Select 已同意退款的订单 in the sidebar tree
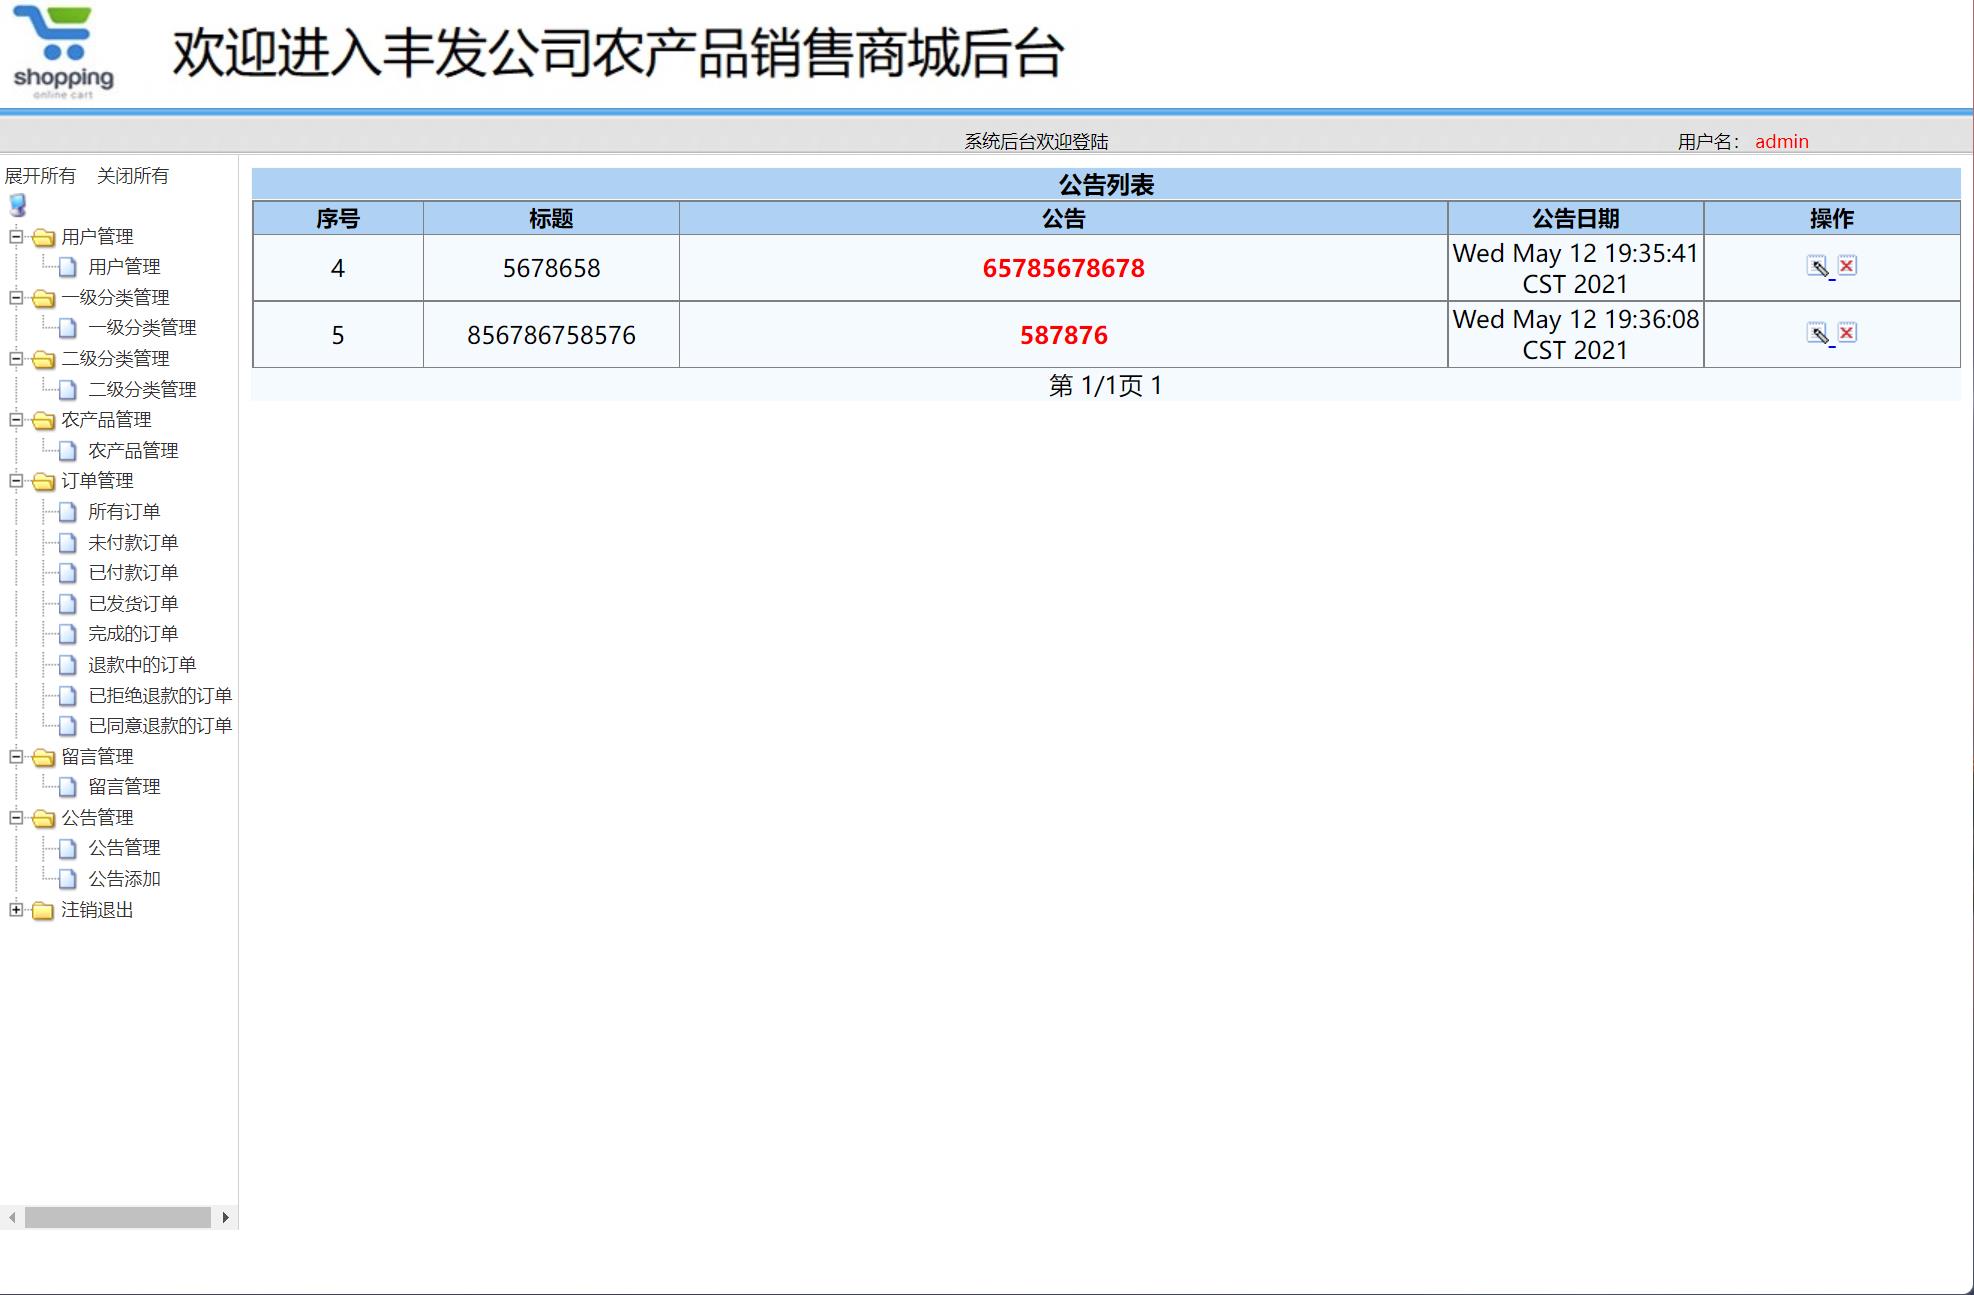1974x1295 pixels. [x=160, y=726]
